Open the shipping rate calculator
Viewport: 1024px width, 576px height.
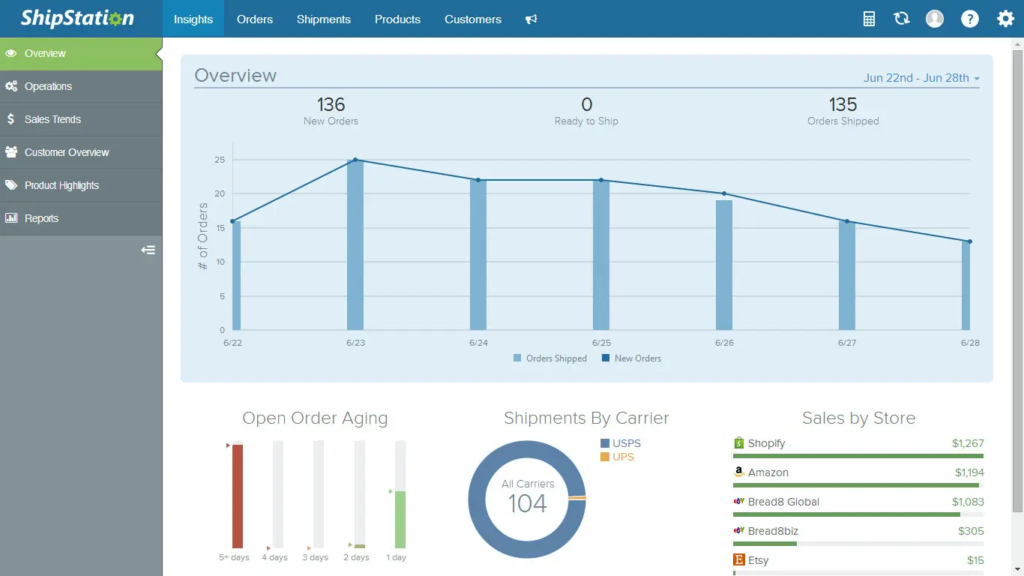[868, 18]
